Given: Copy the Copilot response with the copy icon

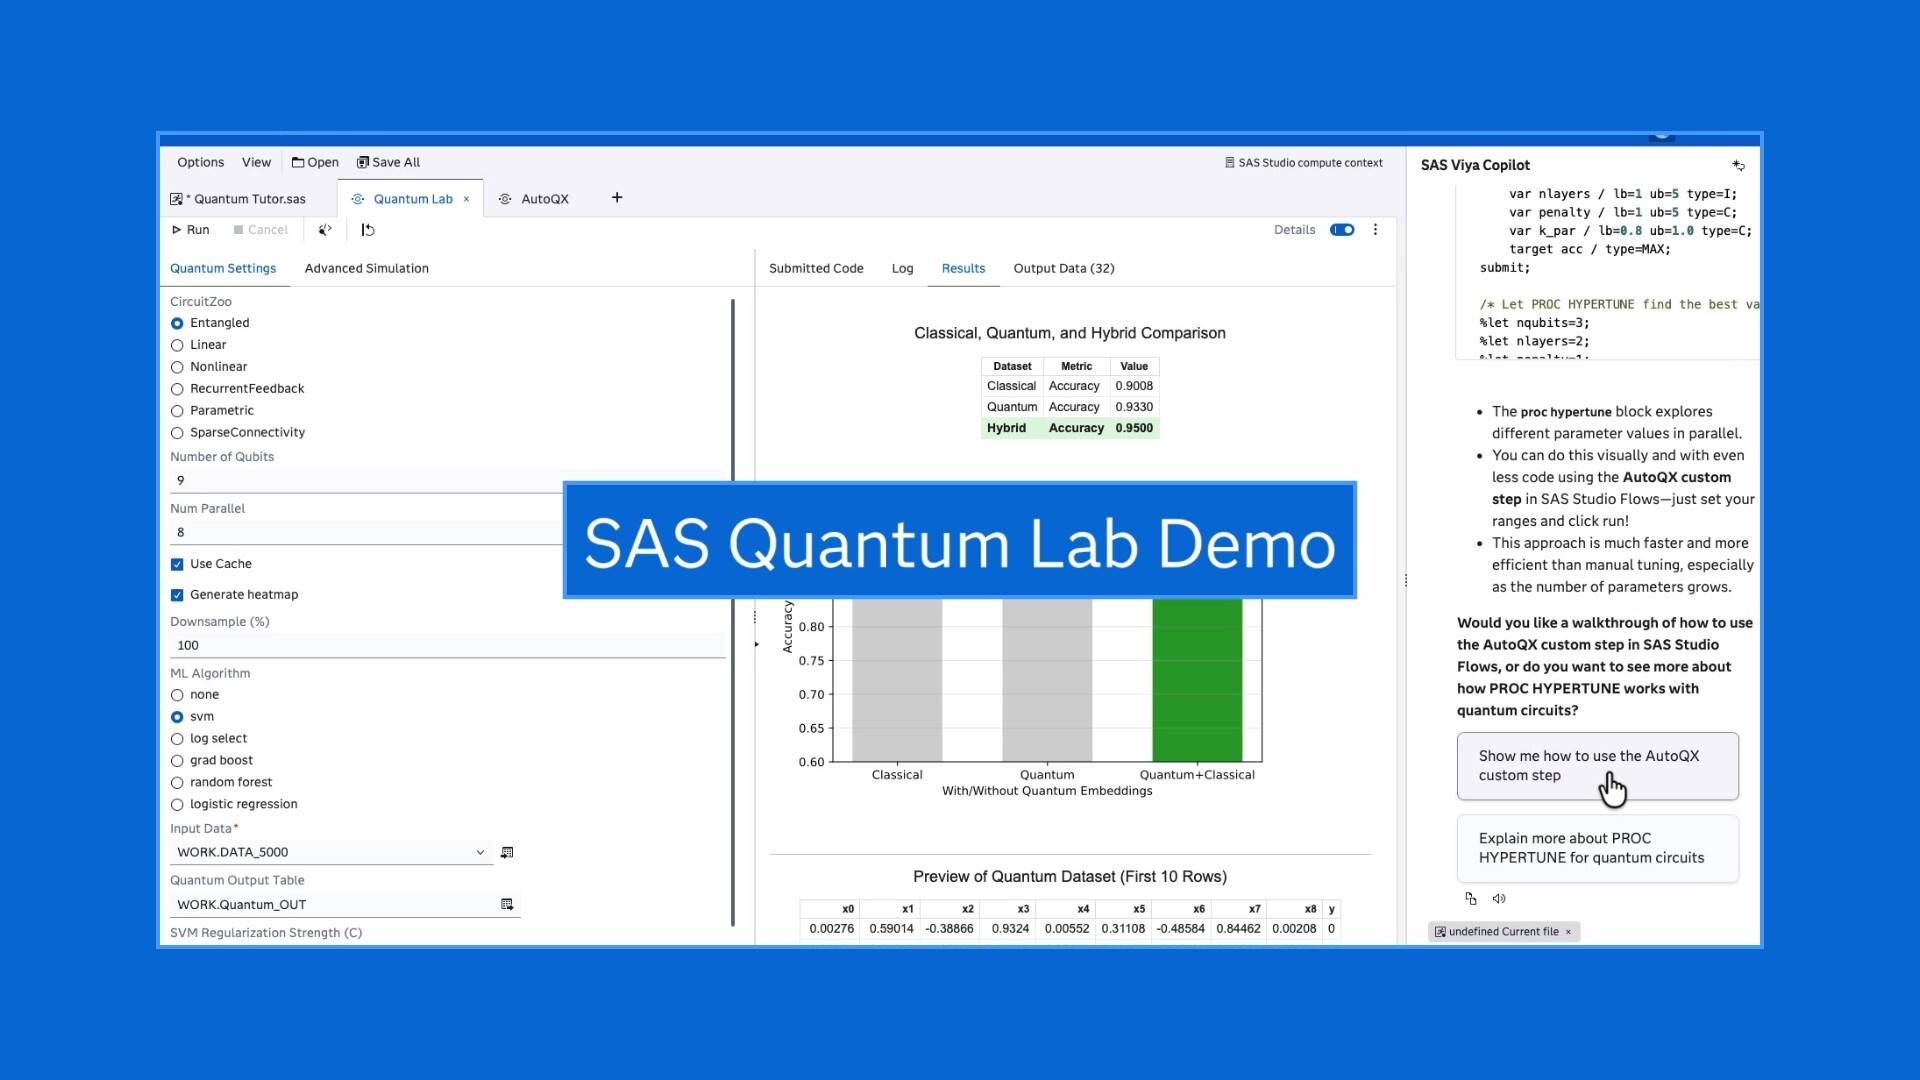Looking at the screenshot, I should (x=1471, y=898).
